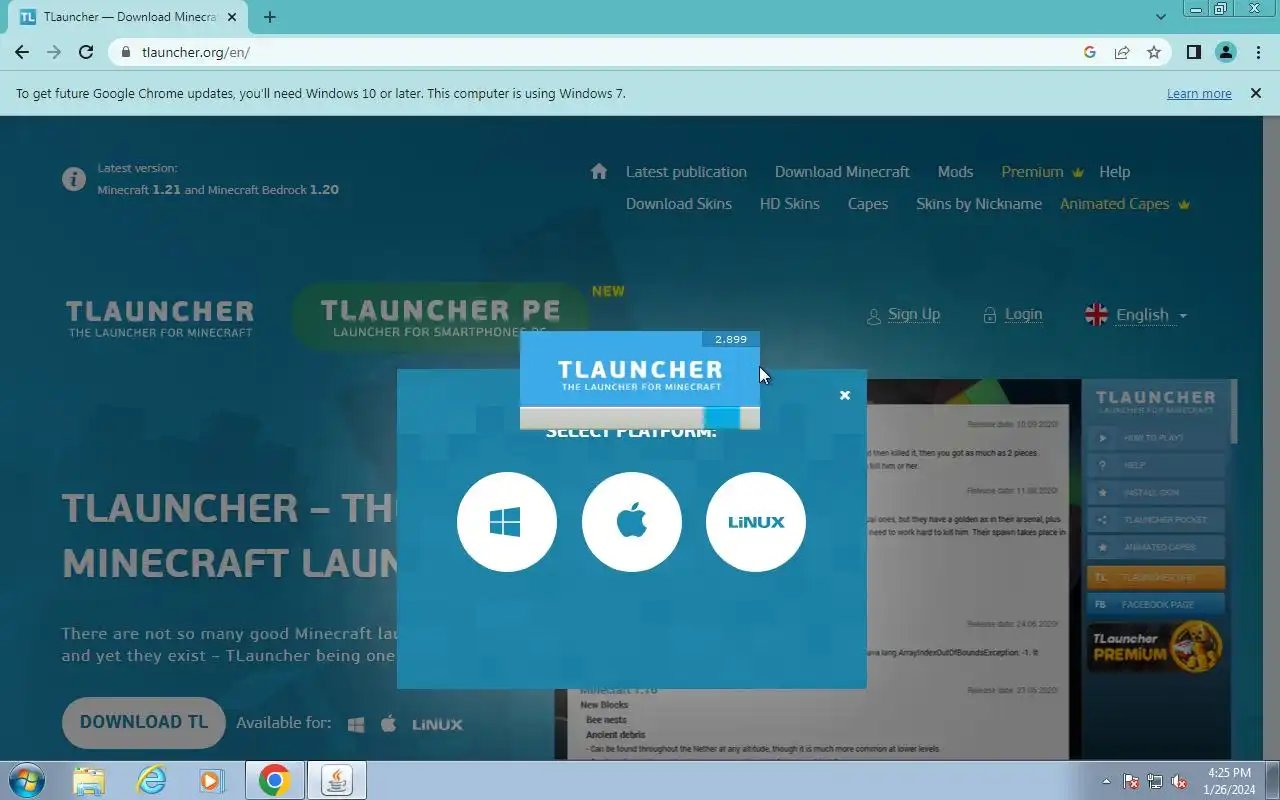Toggle Chrome side panel

pos(1193,52)
